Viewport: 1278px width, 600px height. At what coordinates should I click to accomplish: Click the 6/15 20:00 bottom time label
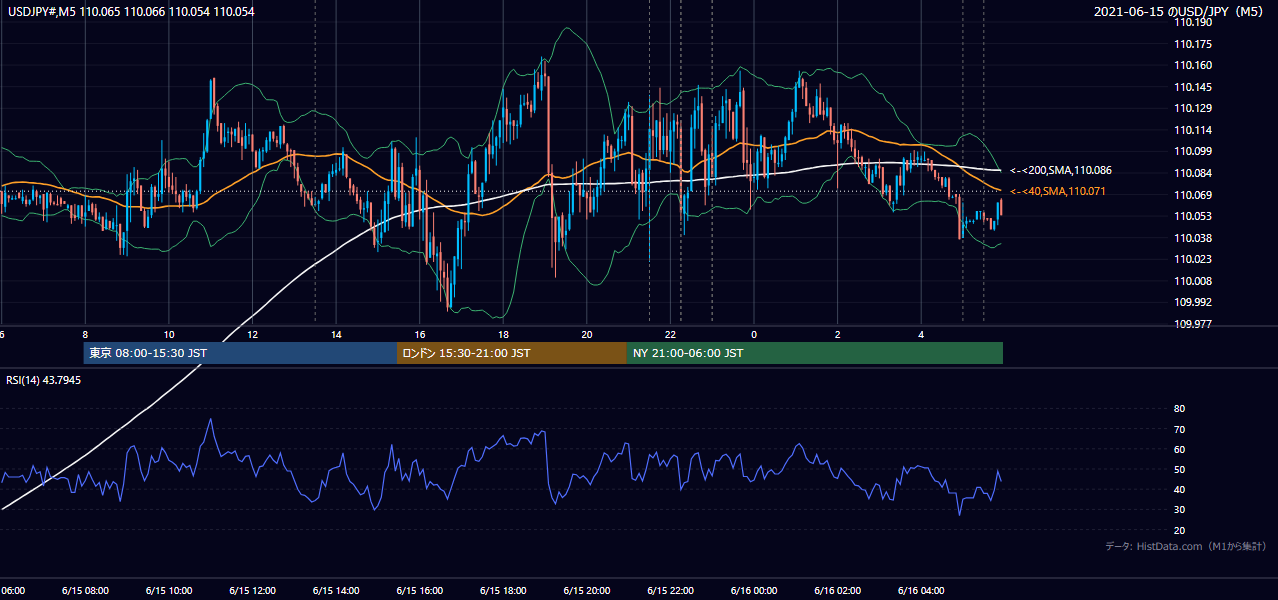click(587, 590)
